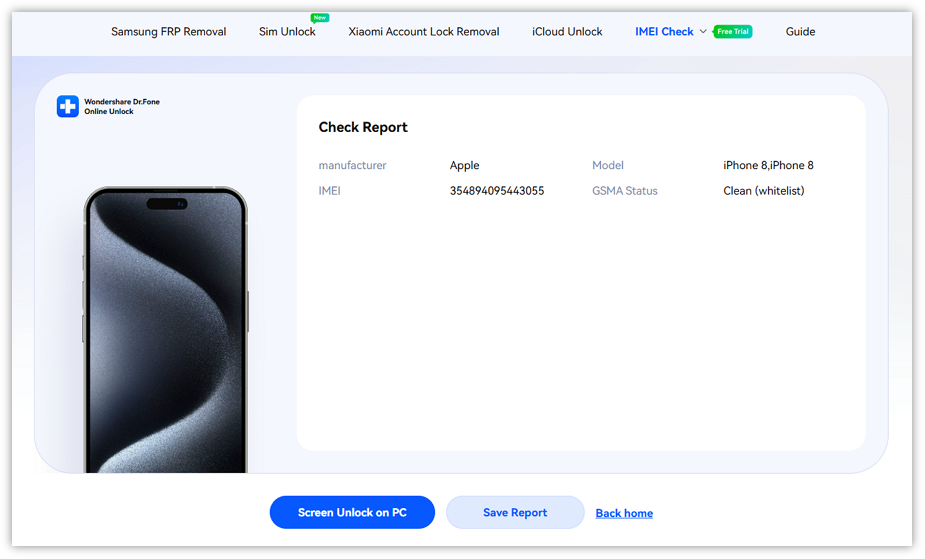Follow the Back home link

(x=624, y=513)
